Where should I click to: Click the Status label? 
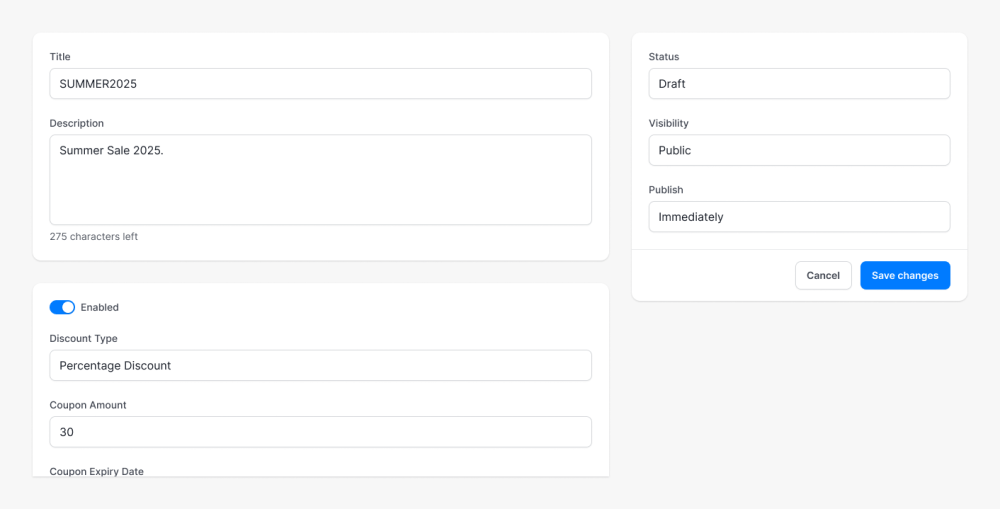point(664,57)
